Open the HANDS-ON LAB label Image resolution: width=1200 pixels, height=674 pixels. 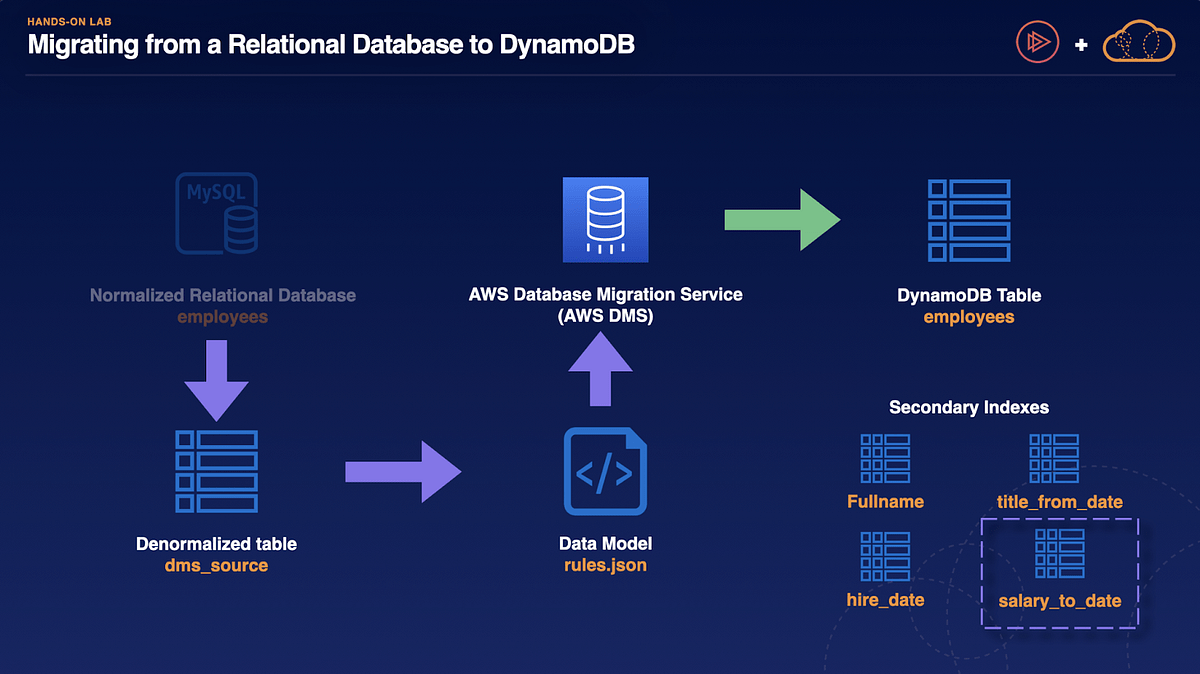click(69, 20)
